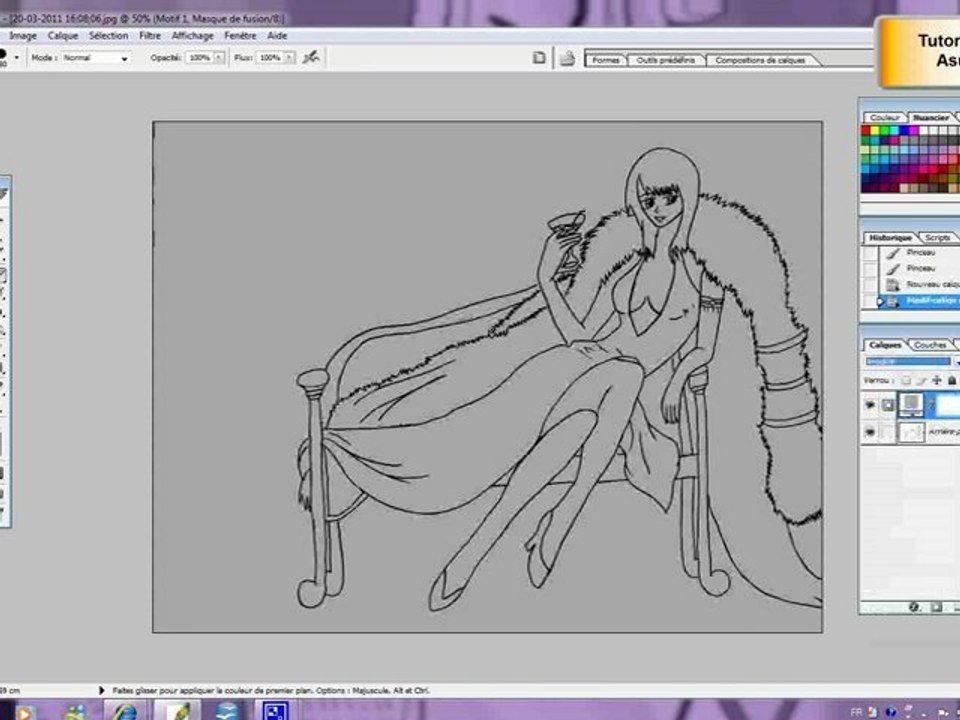Hide the Arrière-plan layer
Screen dimensions: 960x720
coord(870,432)
